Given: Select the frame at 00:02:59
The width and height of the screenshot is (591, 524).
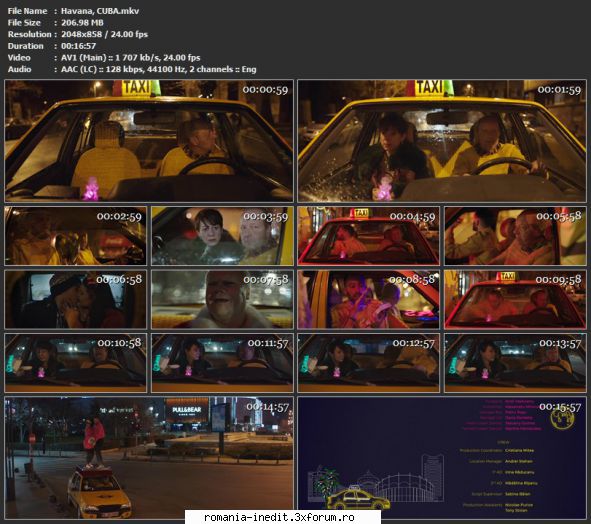Looking at the screenshot, I should (76, 236).
